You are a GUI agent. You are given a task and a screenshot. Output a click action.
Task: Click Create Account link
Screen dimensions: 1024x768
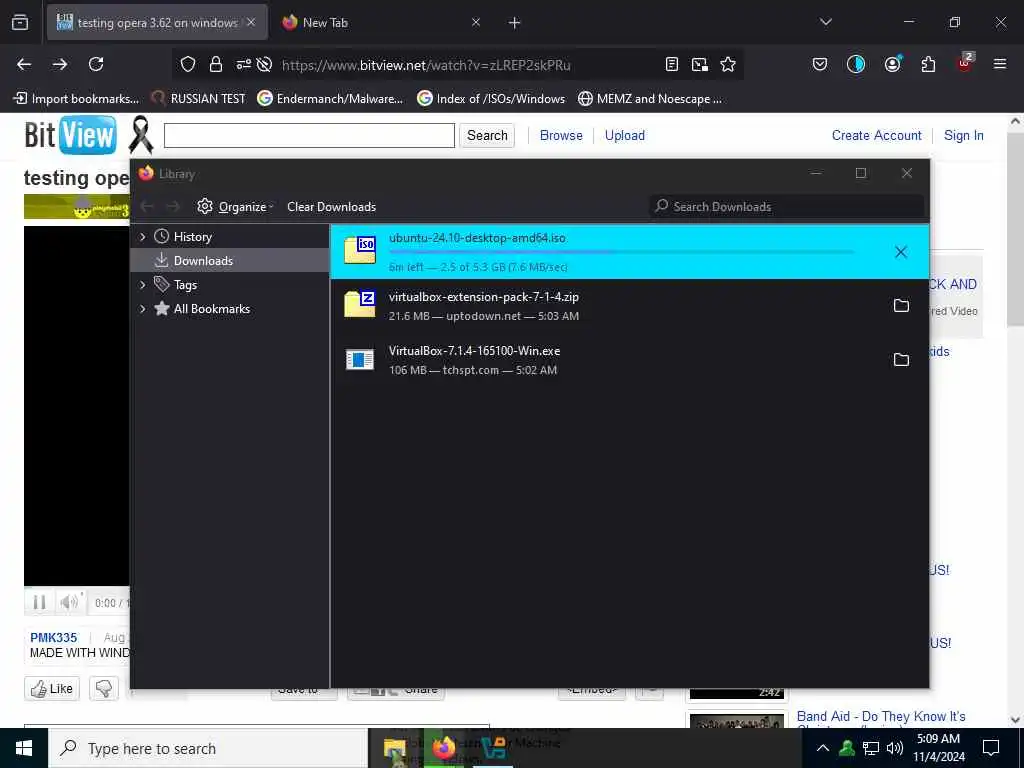(876, 135)
